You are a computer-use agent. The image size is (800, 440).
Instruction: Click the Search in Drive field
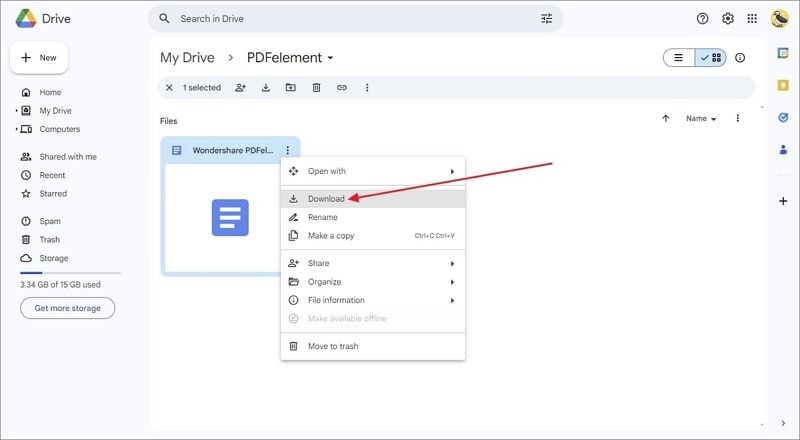pyautogui.click(x=356, y=18)
